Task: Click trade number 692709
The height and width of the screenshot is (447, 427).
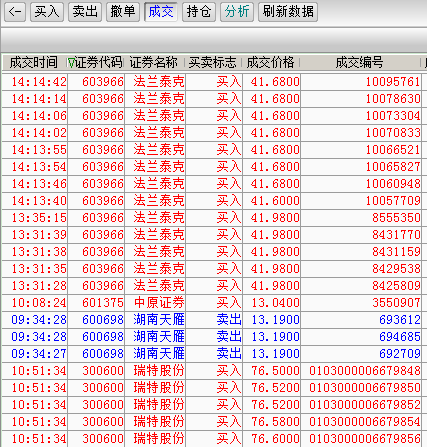Action: (400, 354)
